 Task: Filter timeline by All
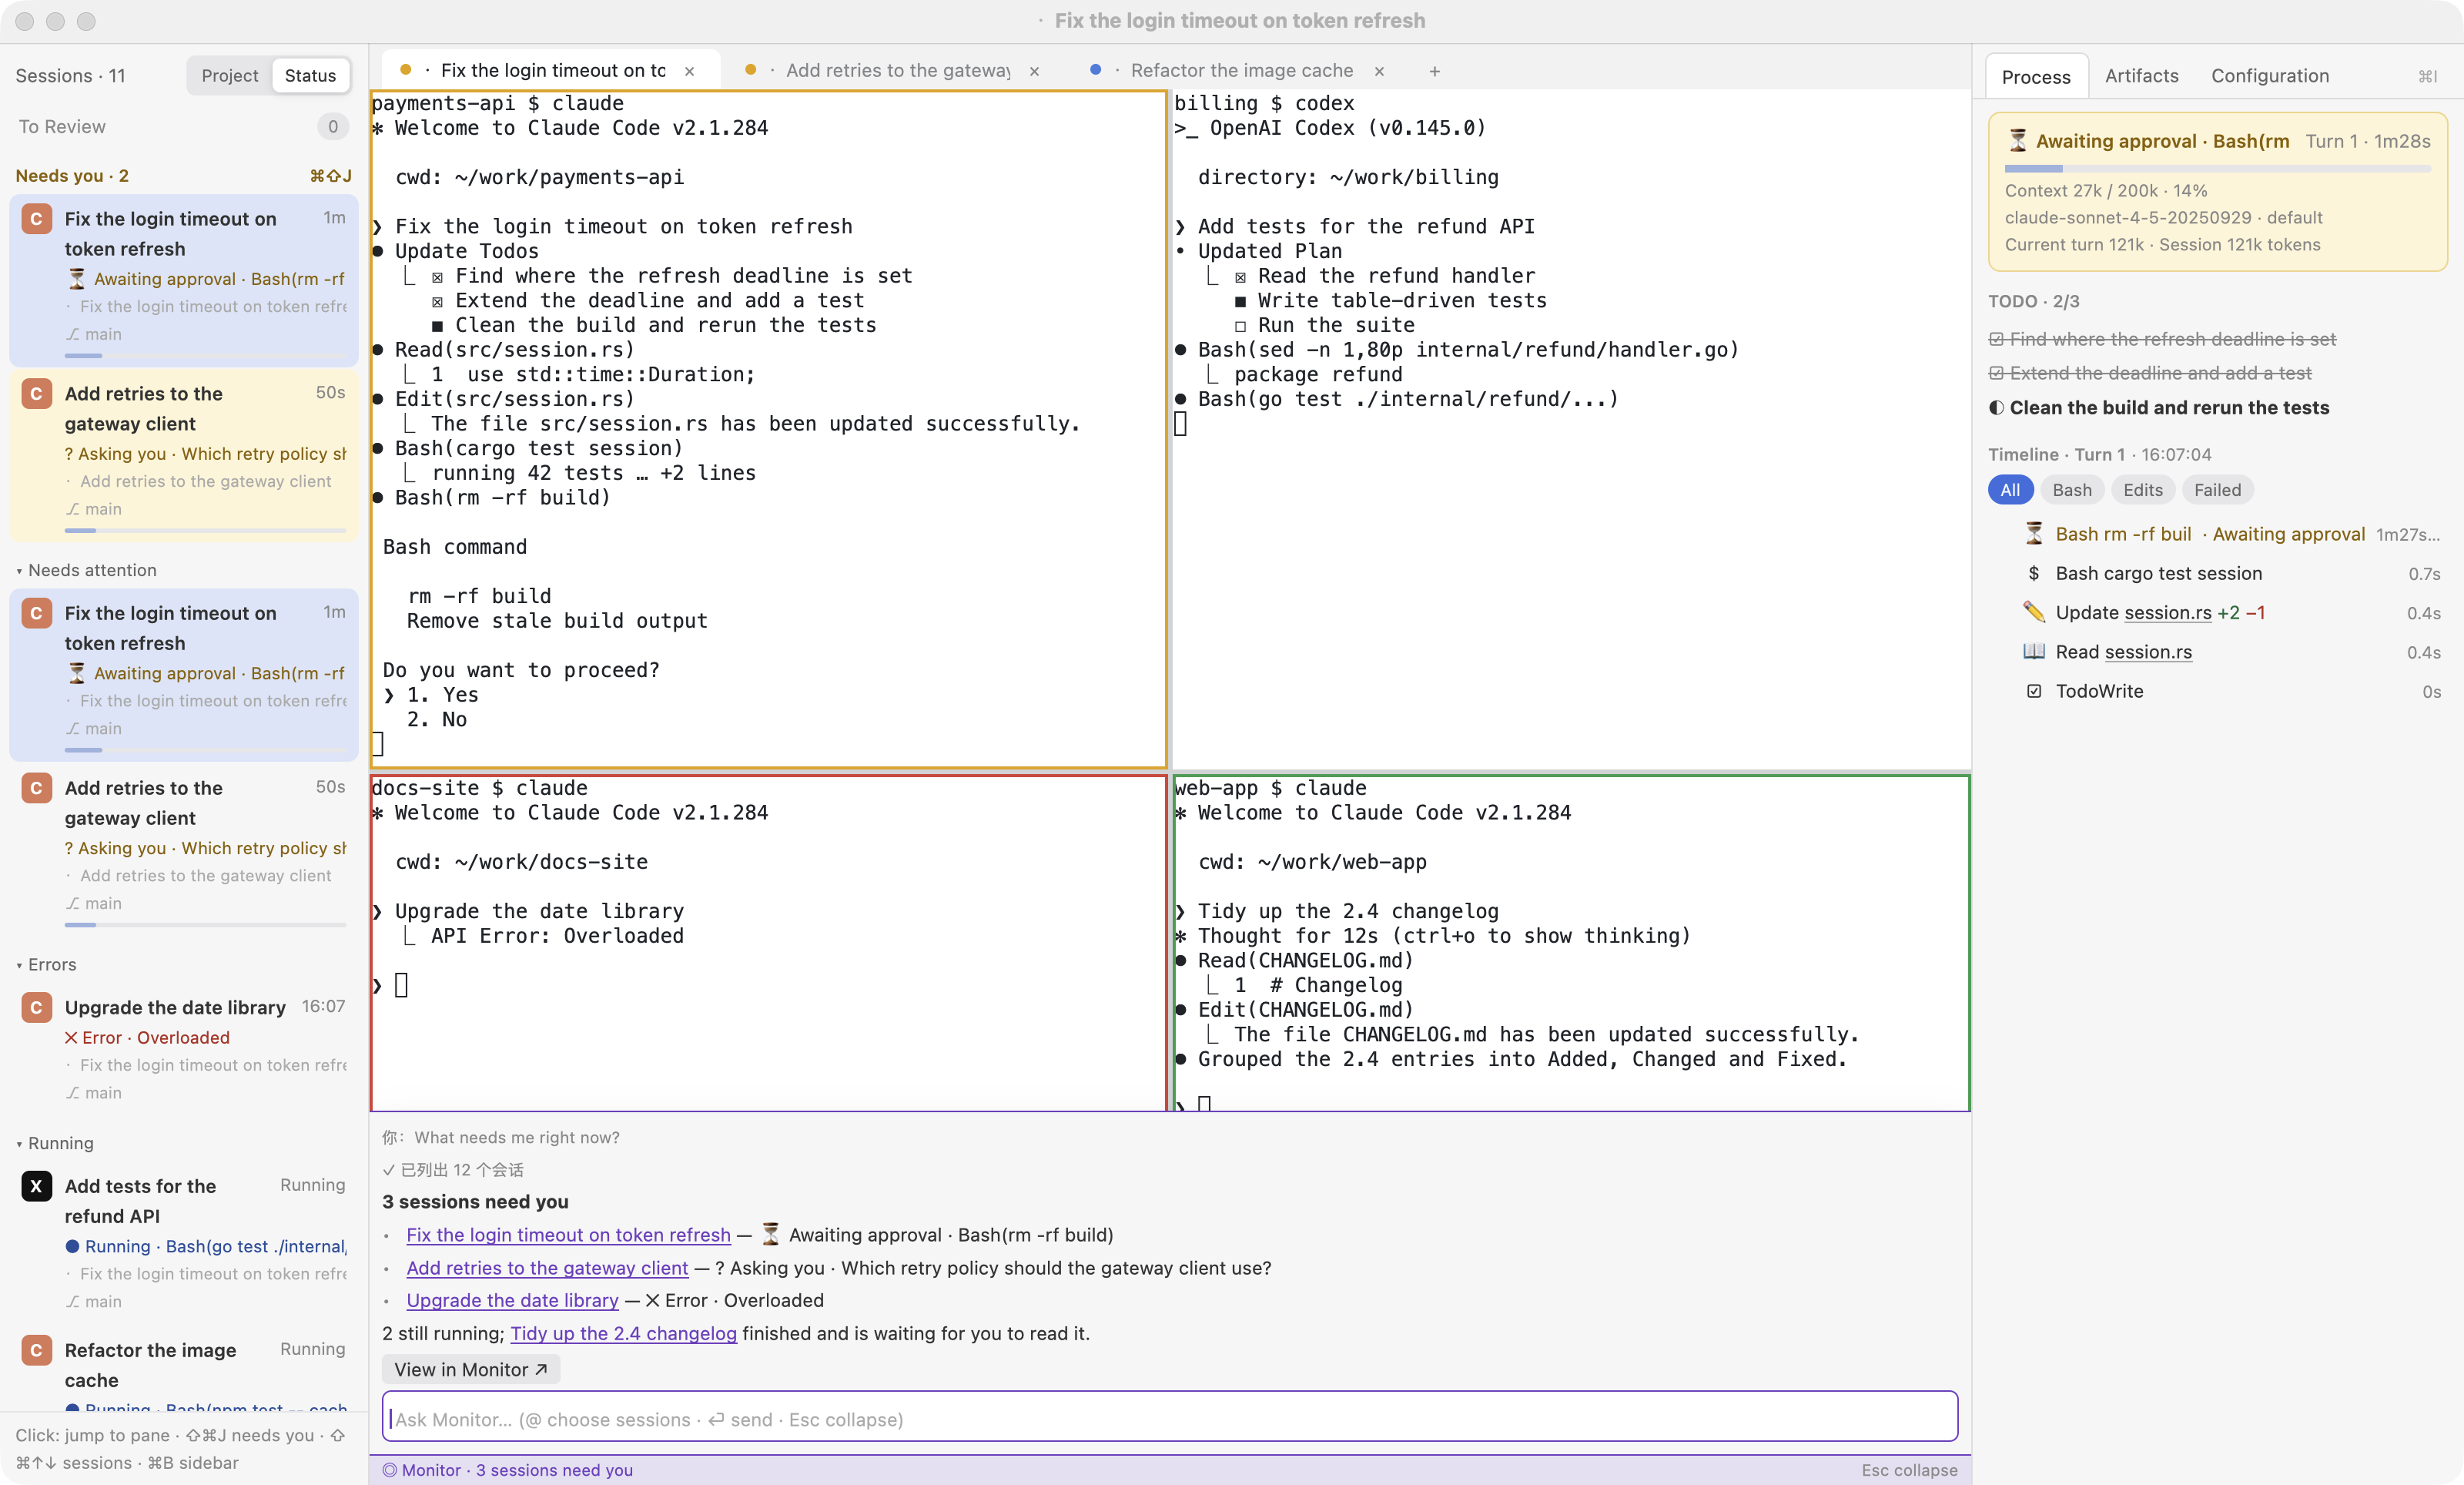coord(2009,490)
